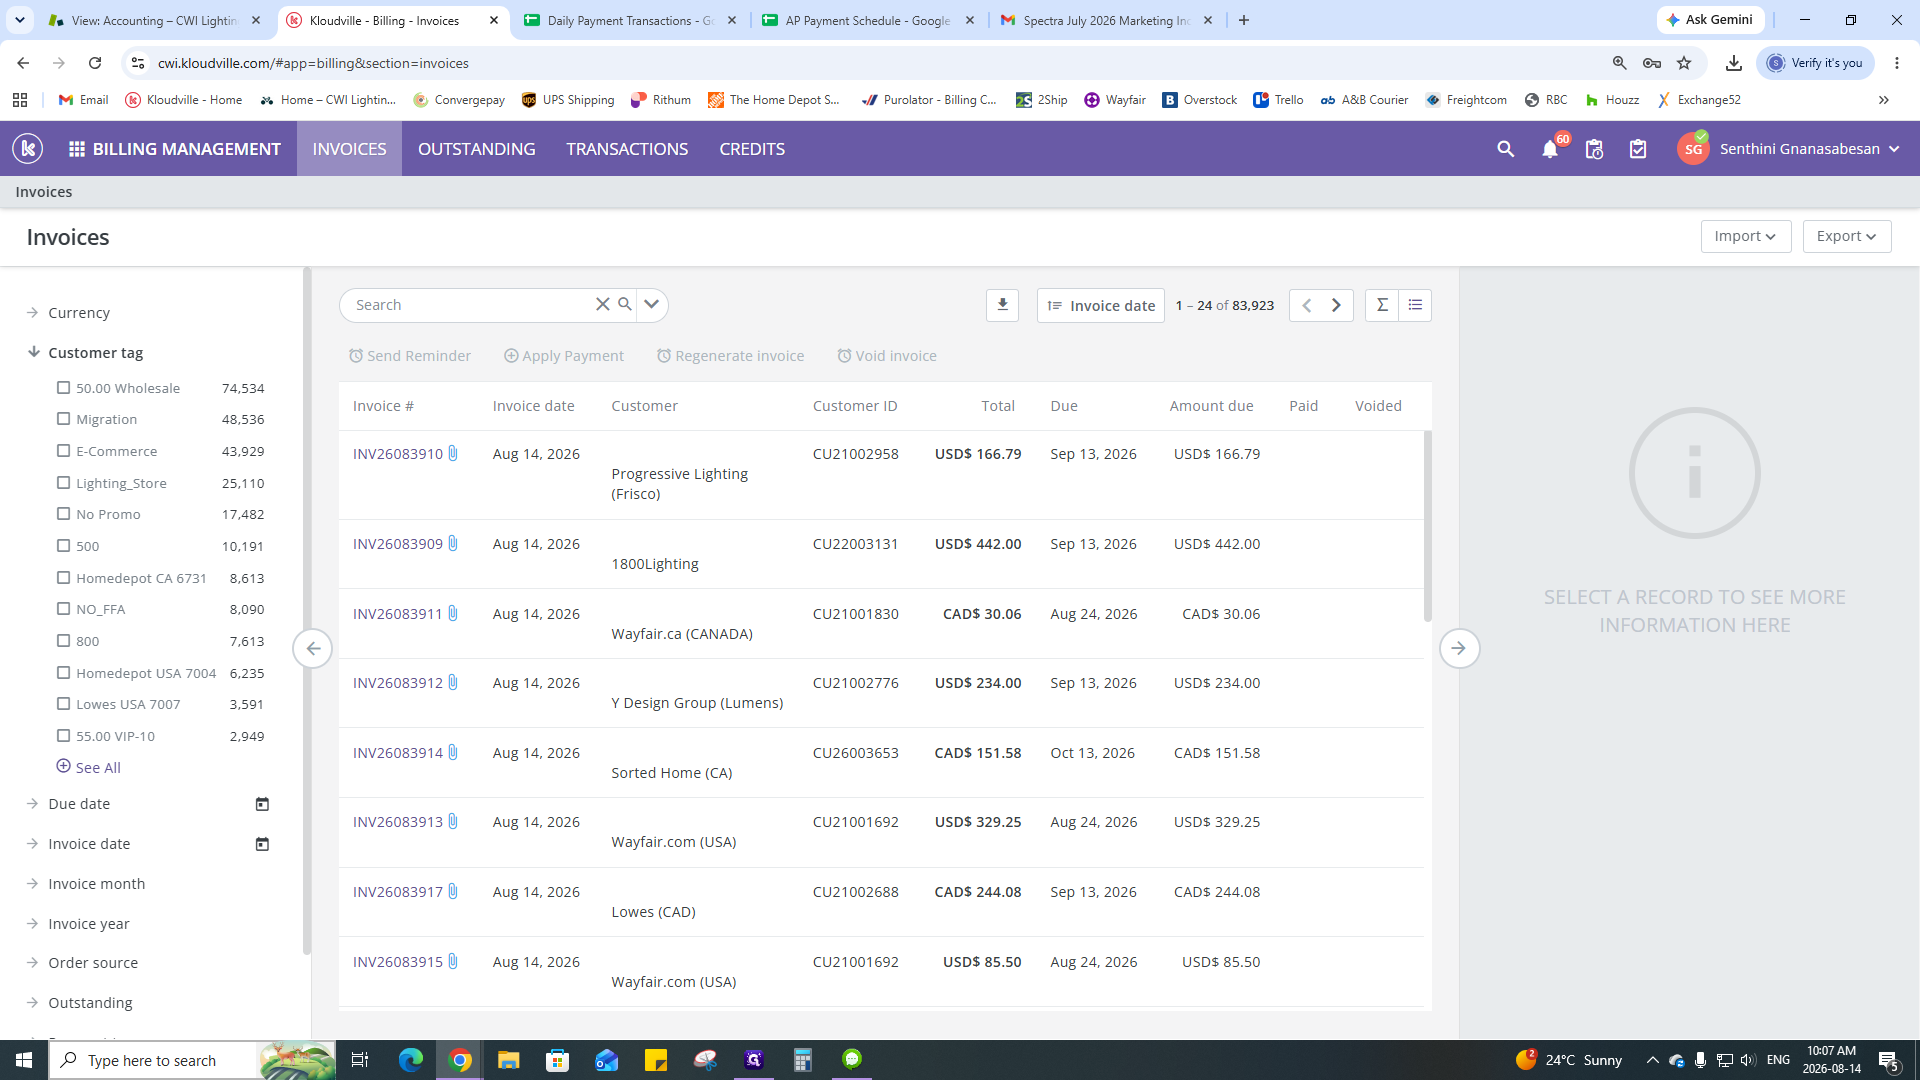Image resolution: width=1920 pixels, height=1080 pixels.
Task: Open attachment paperclip for INV26083910
Action: (453, 453)
